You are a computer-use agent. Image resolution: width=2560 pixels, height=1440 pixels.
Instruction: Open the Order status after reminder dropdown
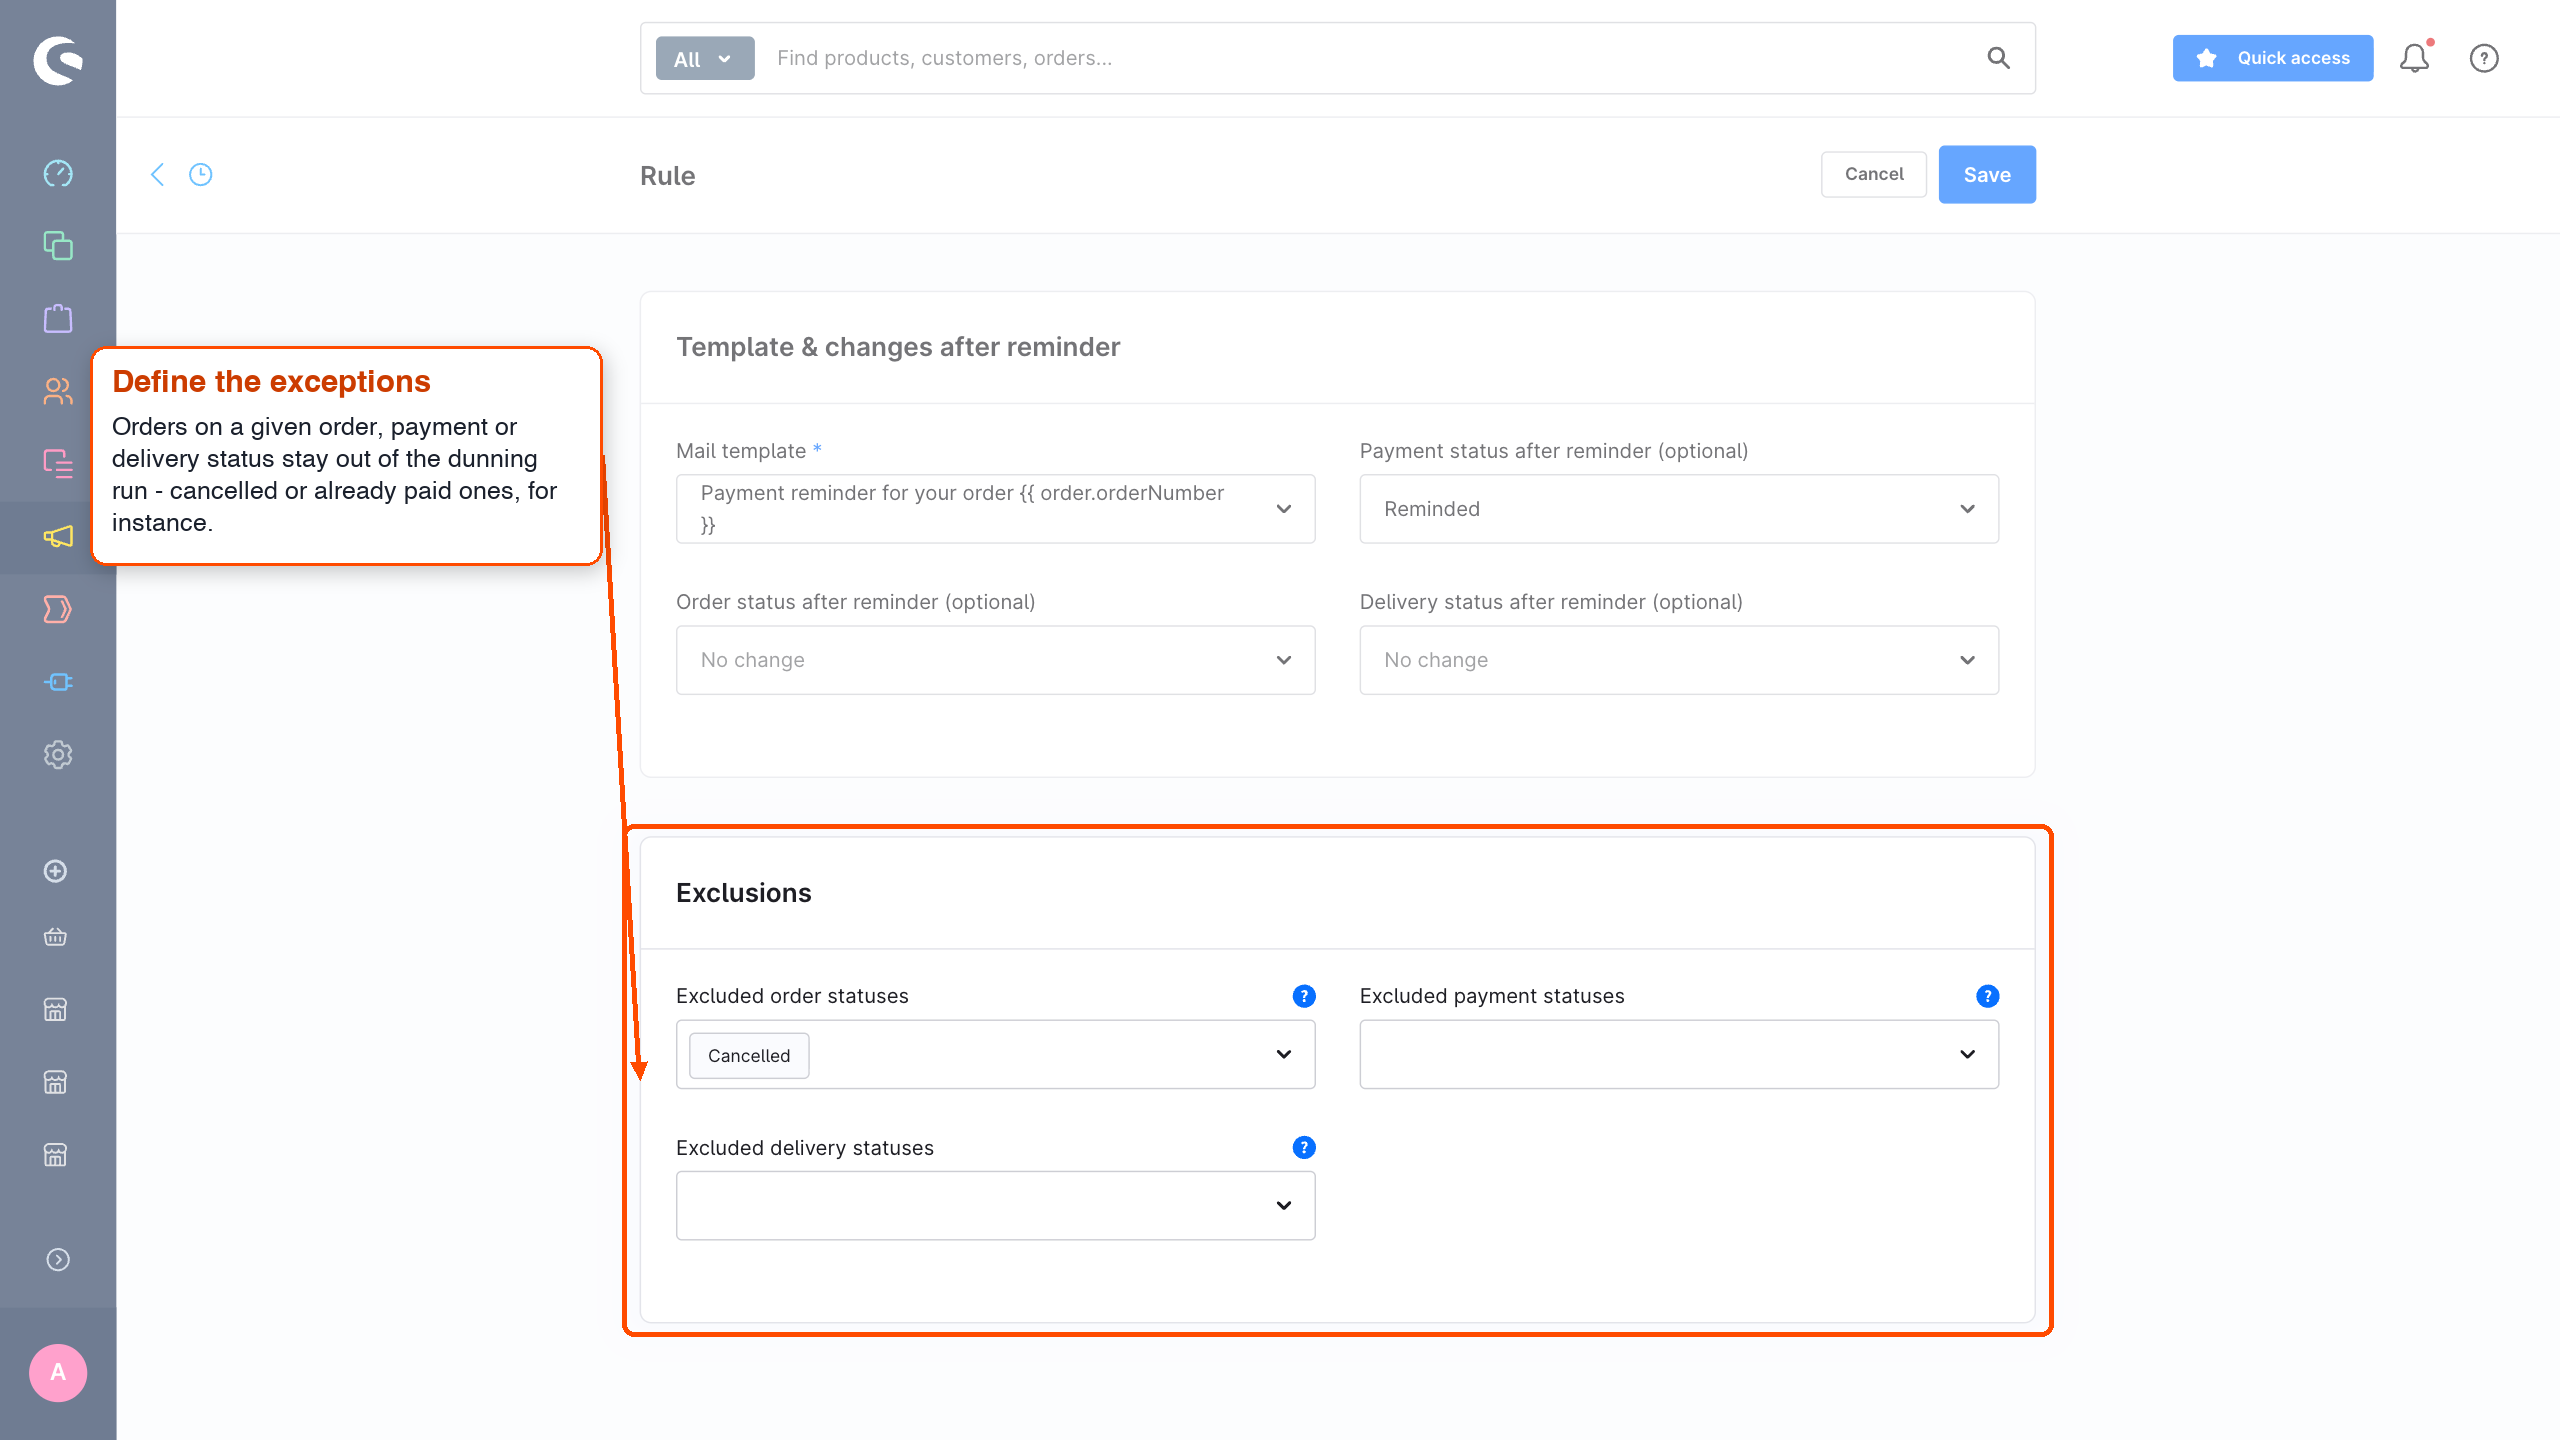click(995, 660)
